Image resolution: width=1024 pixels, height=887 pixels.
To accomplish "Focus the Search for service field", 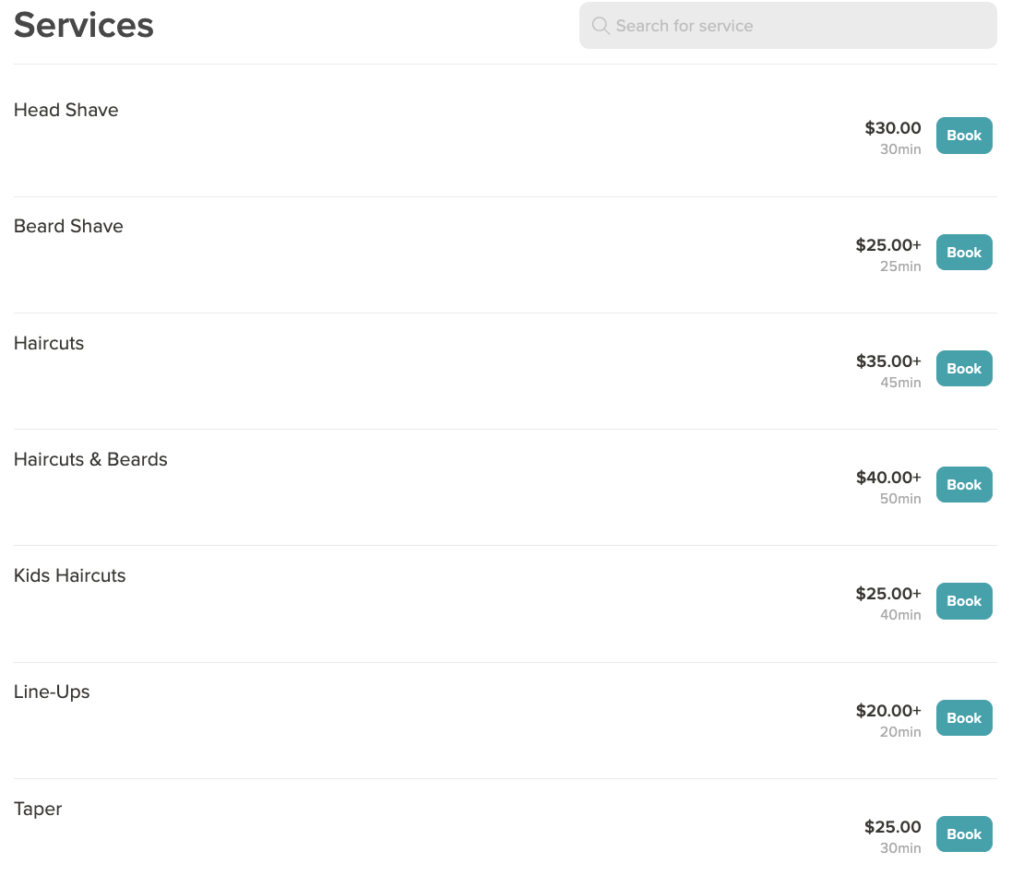I will pos(788,25).
